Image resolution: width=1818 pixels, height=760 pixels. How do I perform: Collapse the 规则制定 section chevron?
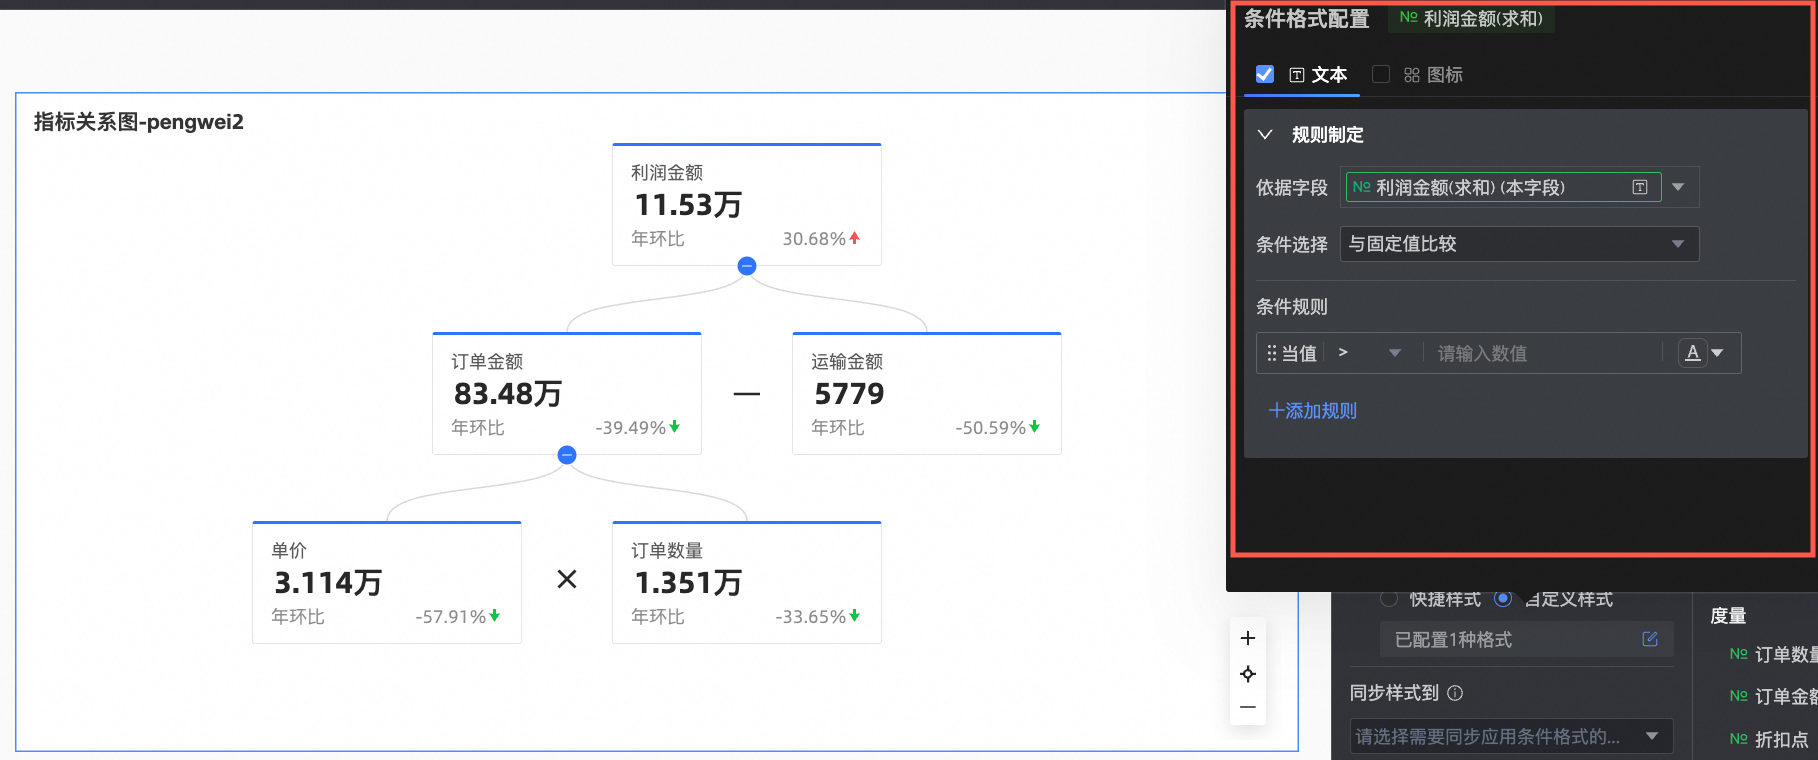click(x=1265, y=135)
